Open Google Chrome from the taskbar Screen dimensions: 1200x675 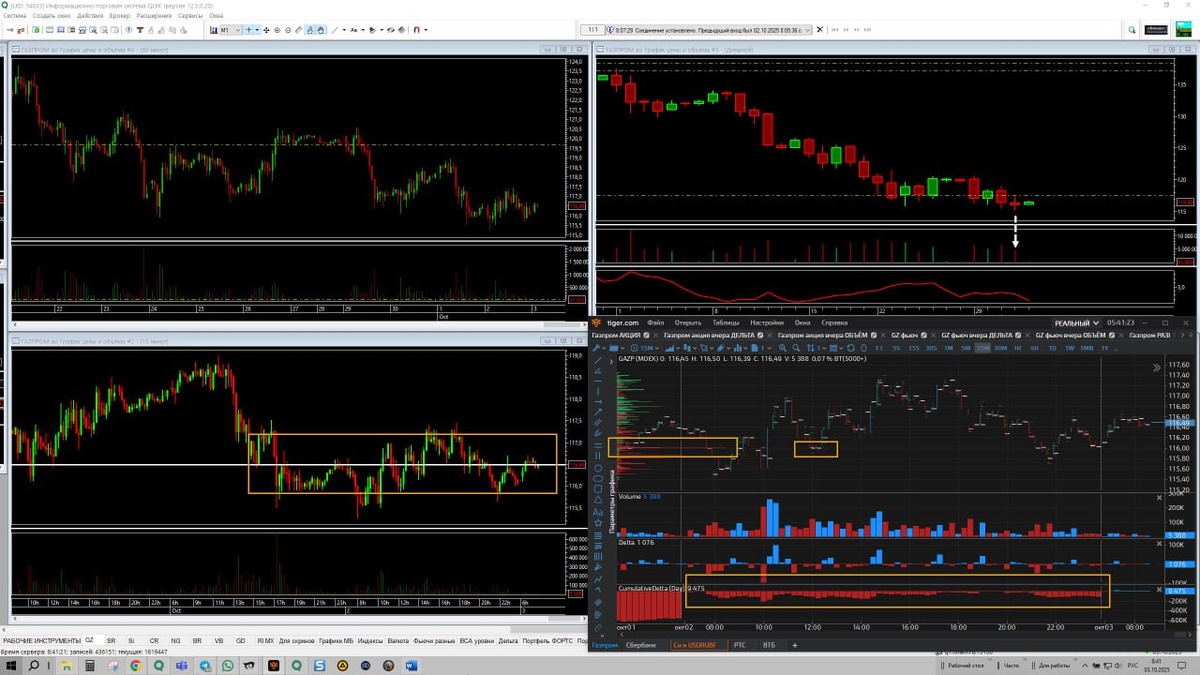click(x=135, y=666)
